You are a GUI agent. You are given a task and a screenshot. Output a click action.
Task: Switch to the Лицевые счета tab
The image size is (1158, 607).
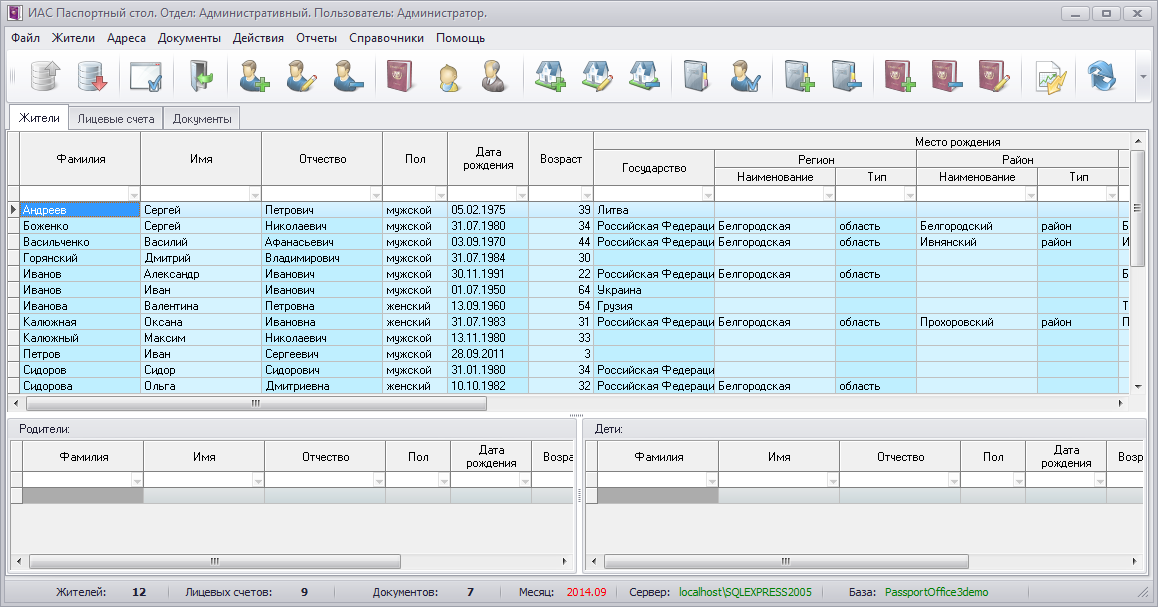[x=116, y=119]
